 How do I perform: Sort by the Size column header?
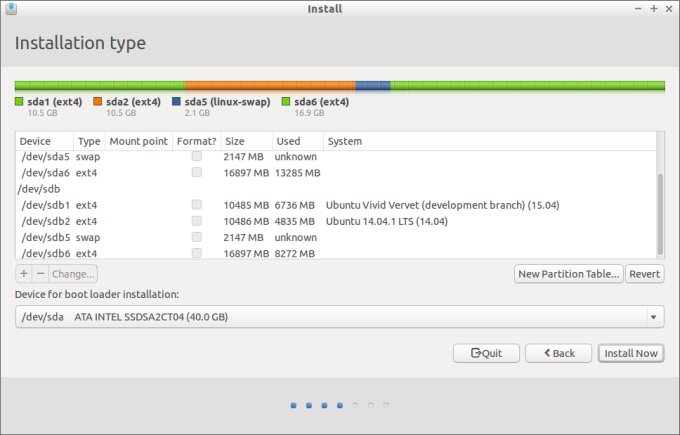click(245, 141)
